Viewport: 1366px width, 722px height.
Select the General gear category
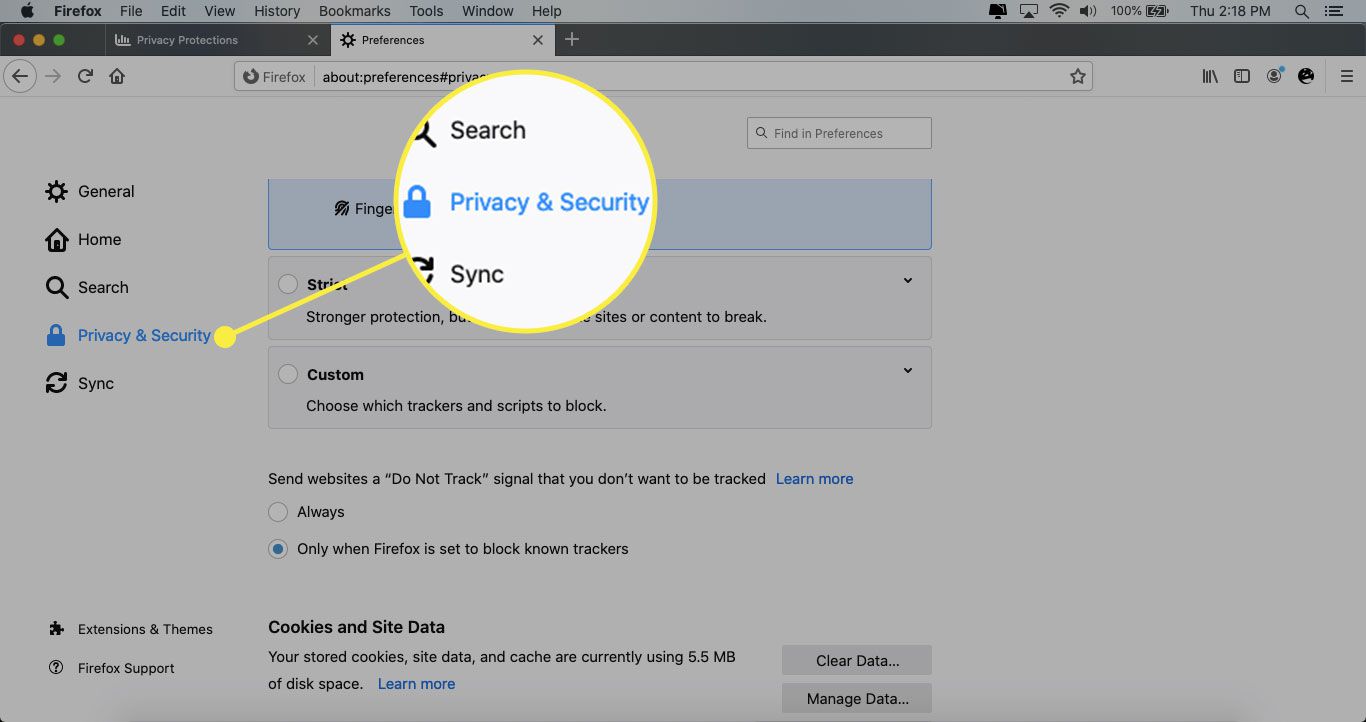pos(90,191)
